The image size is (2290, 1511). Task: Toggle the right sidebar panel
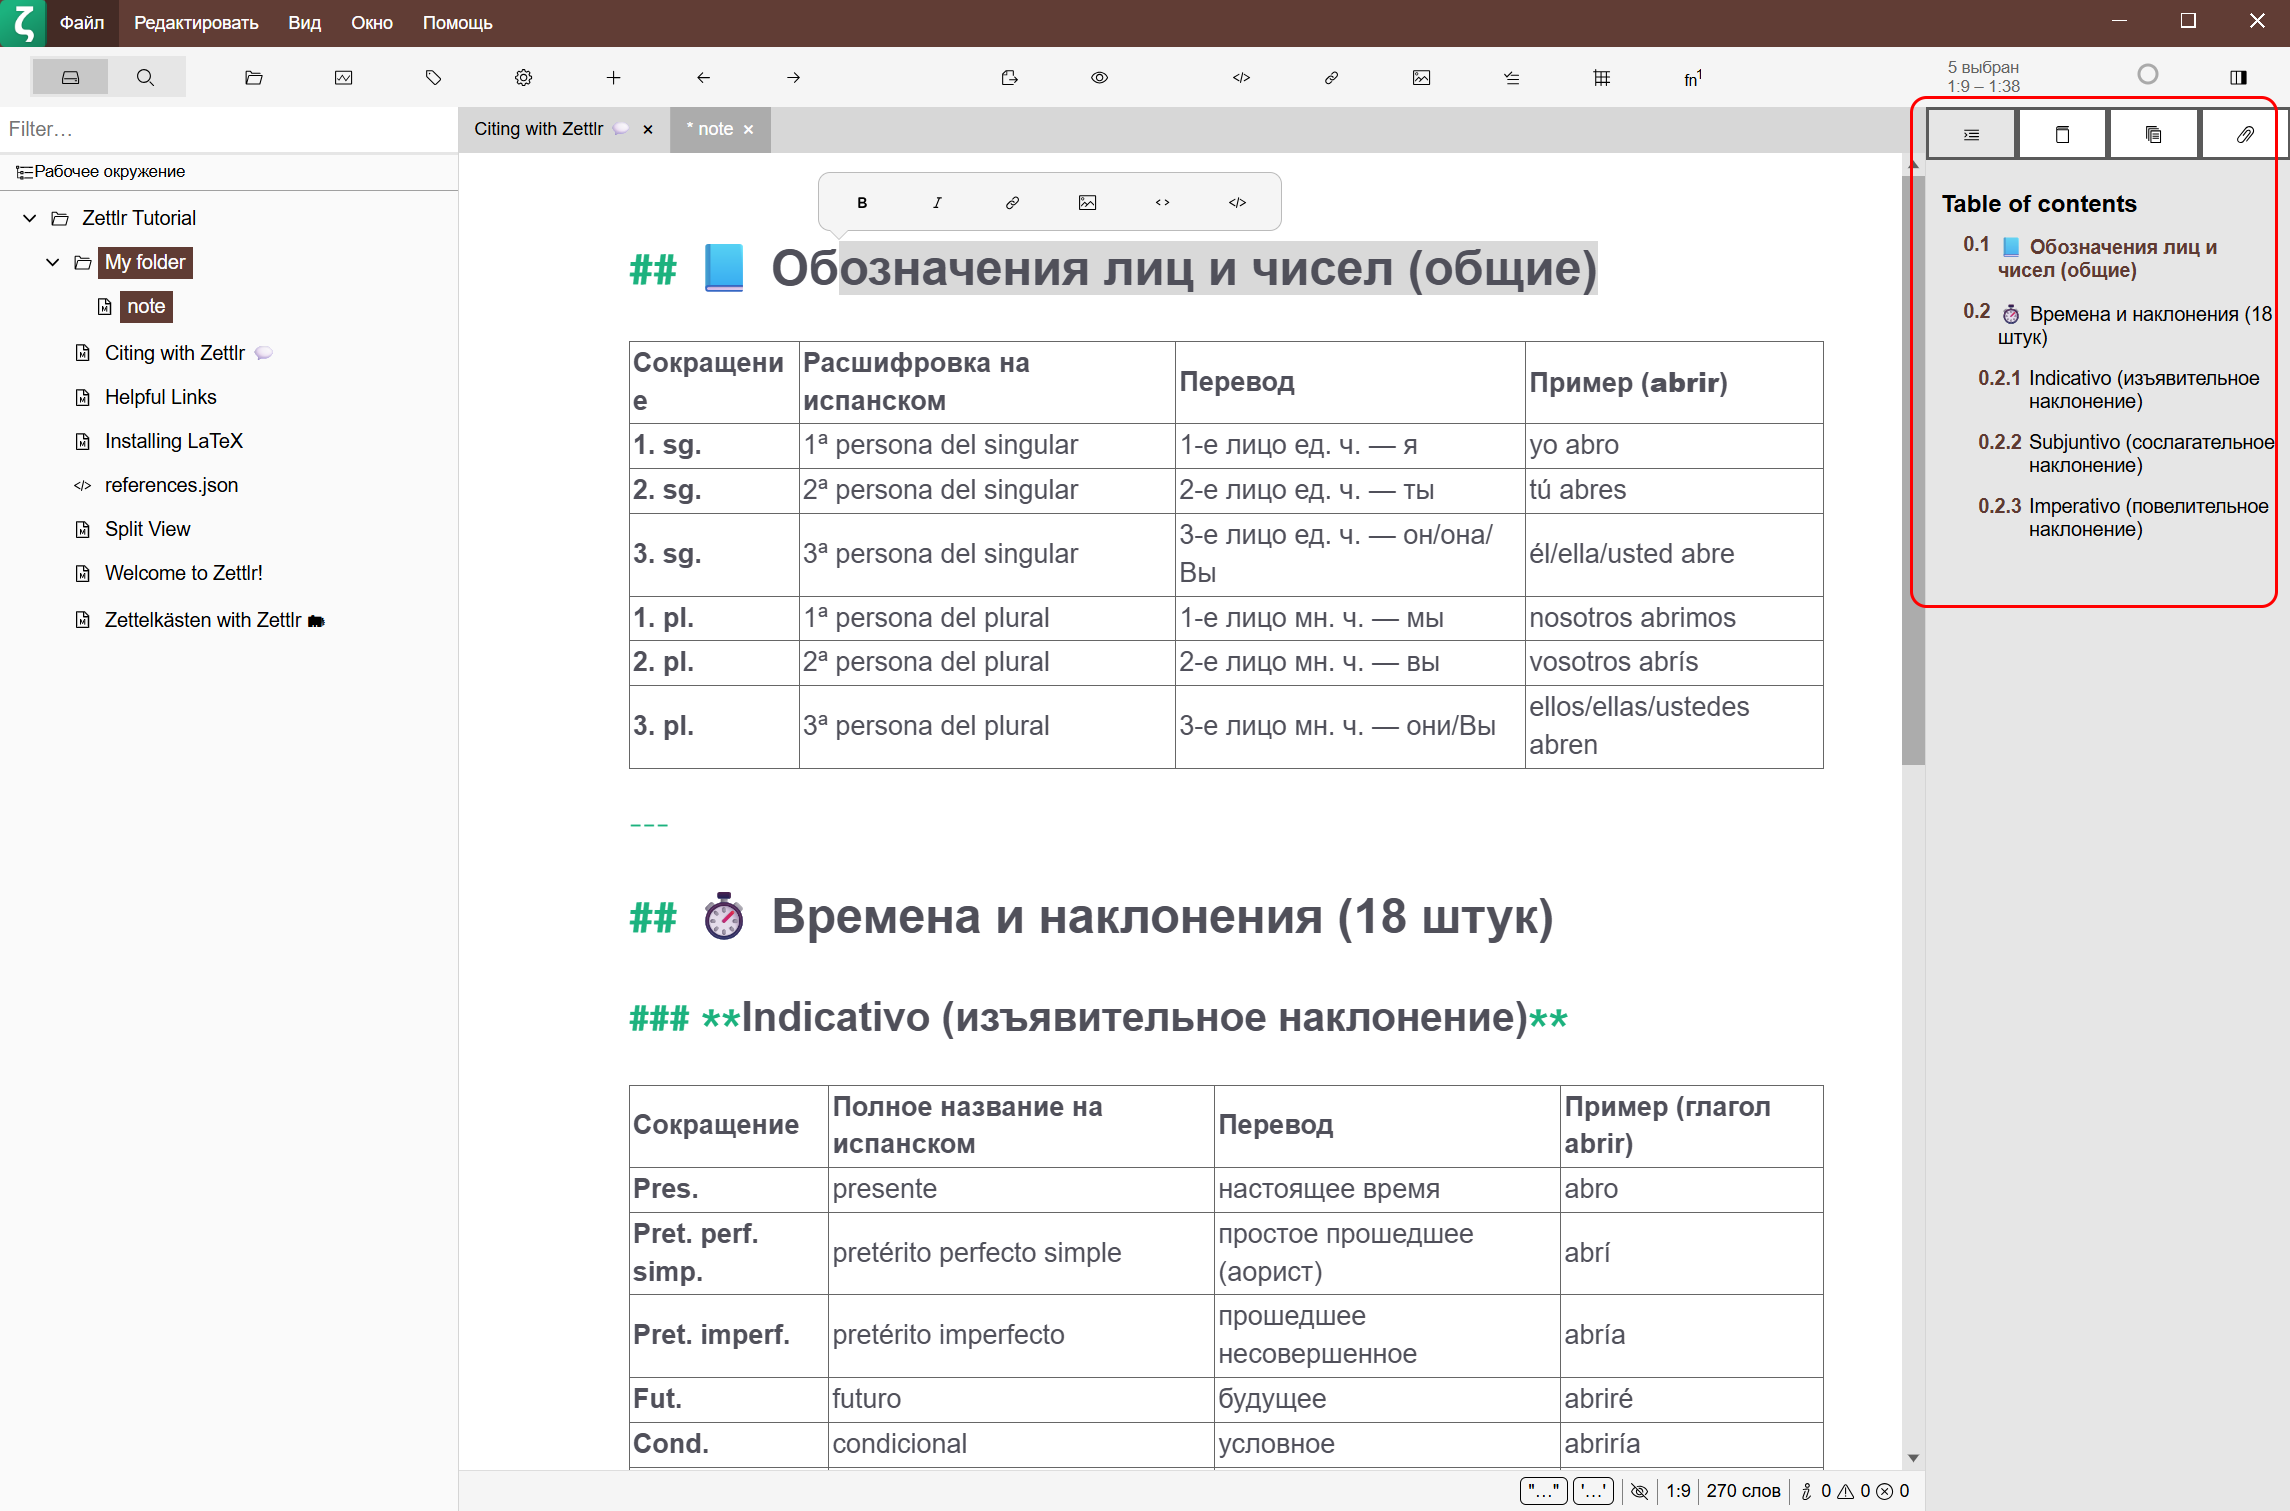click(x=2238, y=77)
